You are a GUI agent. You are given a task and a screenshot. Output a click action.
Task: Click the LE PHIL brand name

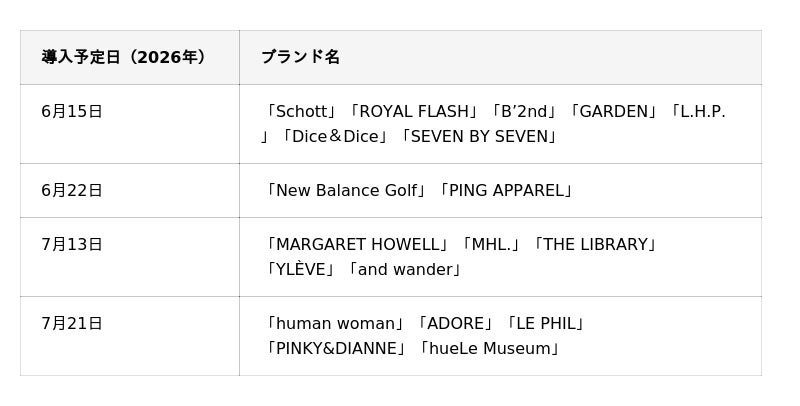tap(545, 323)
